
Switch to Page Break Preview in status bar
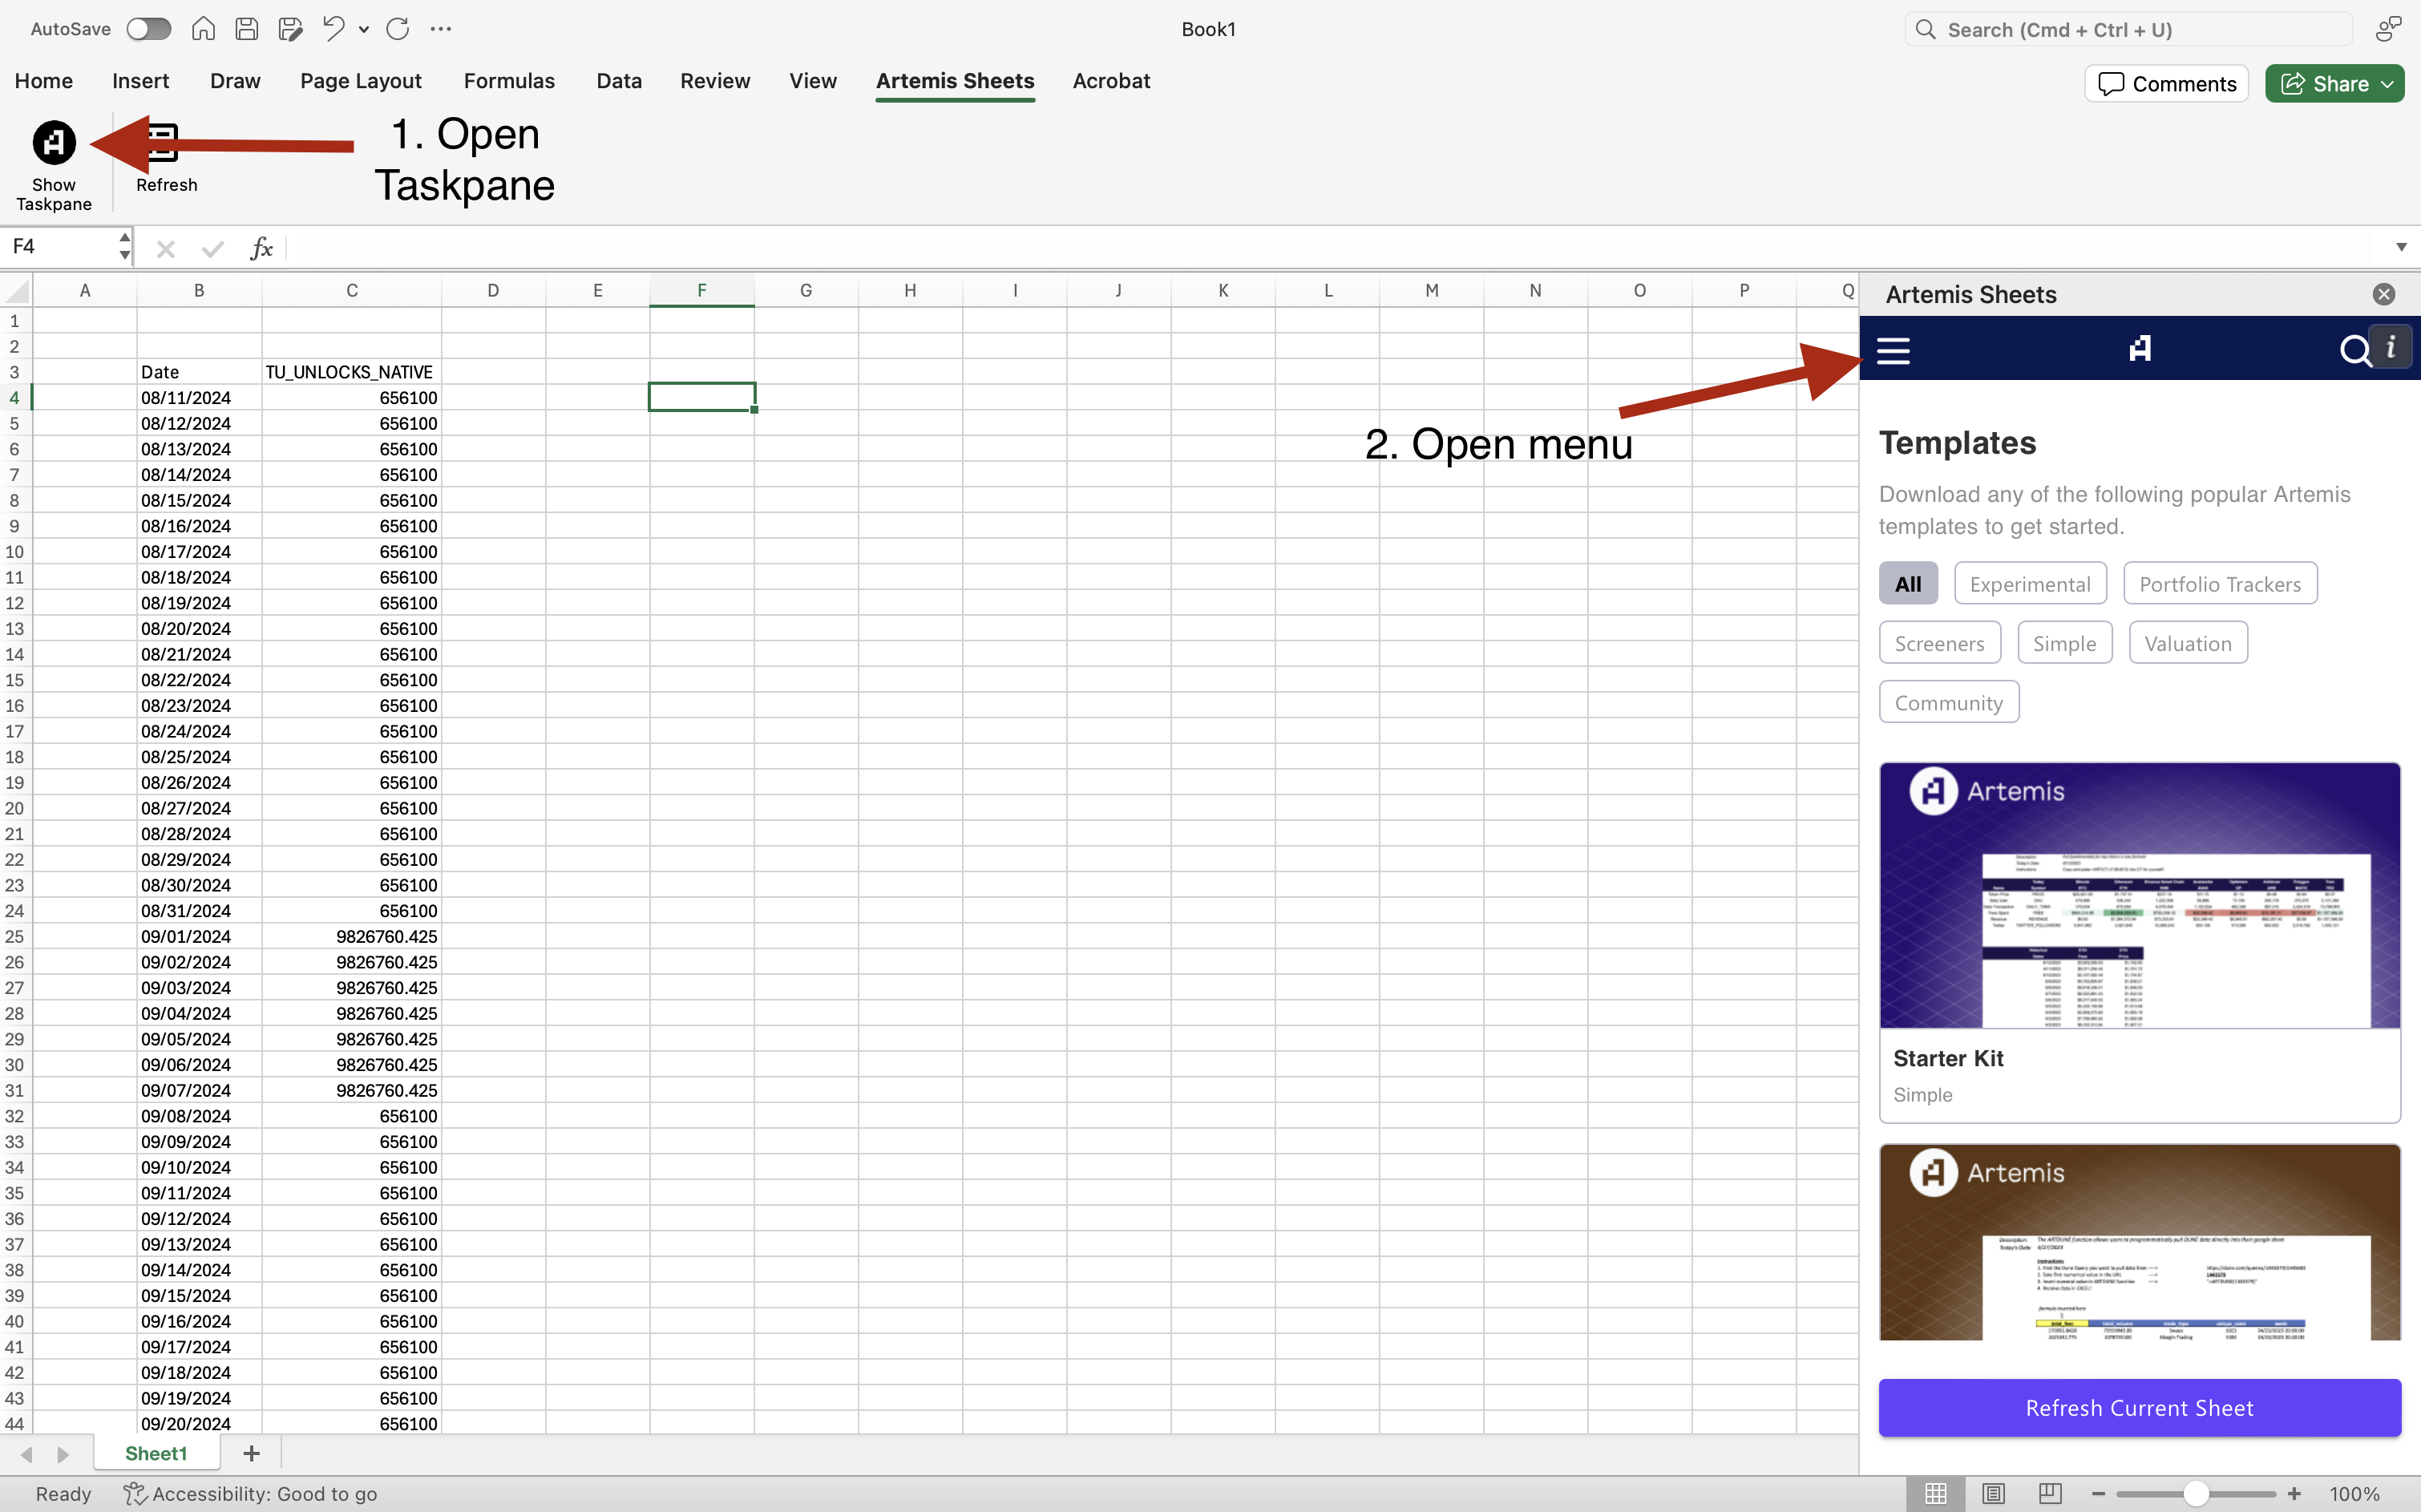[x=2050, y=1494]
